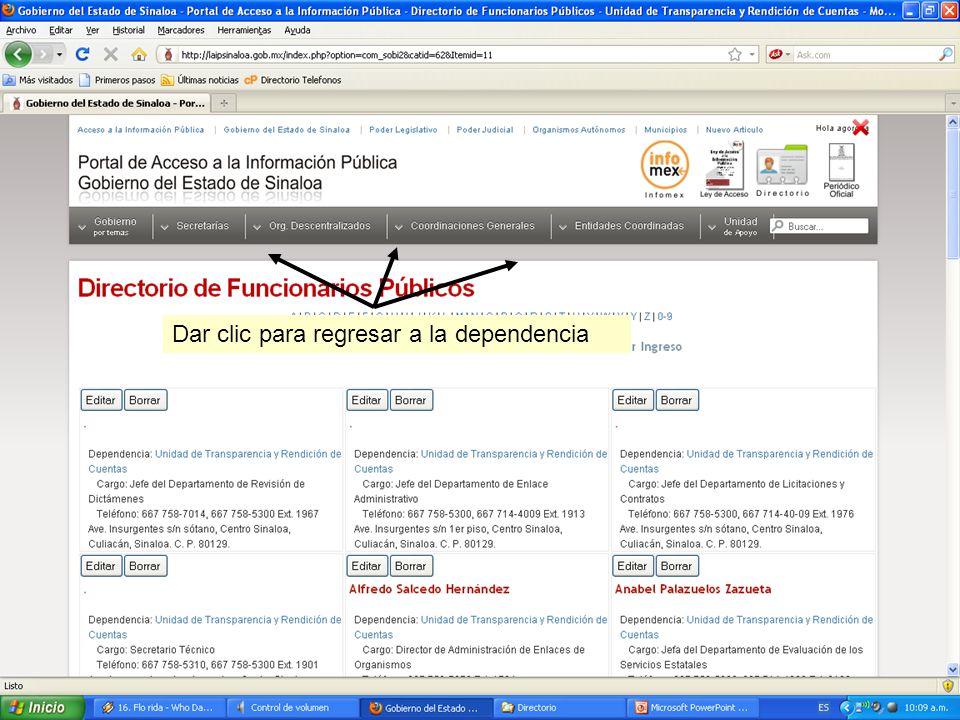Viewport: 960px width, 720px height.
Task: Stop loading with the X icon
Action: pos(111,54)
